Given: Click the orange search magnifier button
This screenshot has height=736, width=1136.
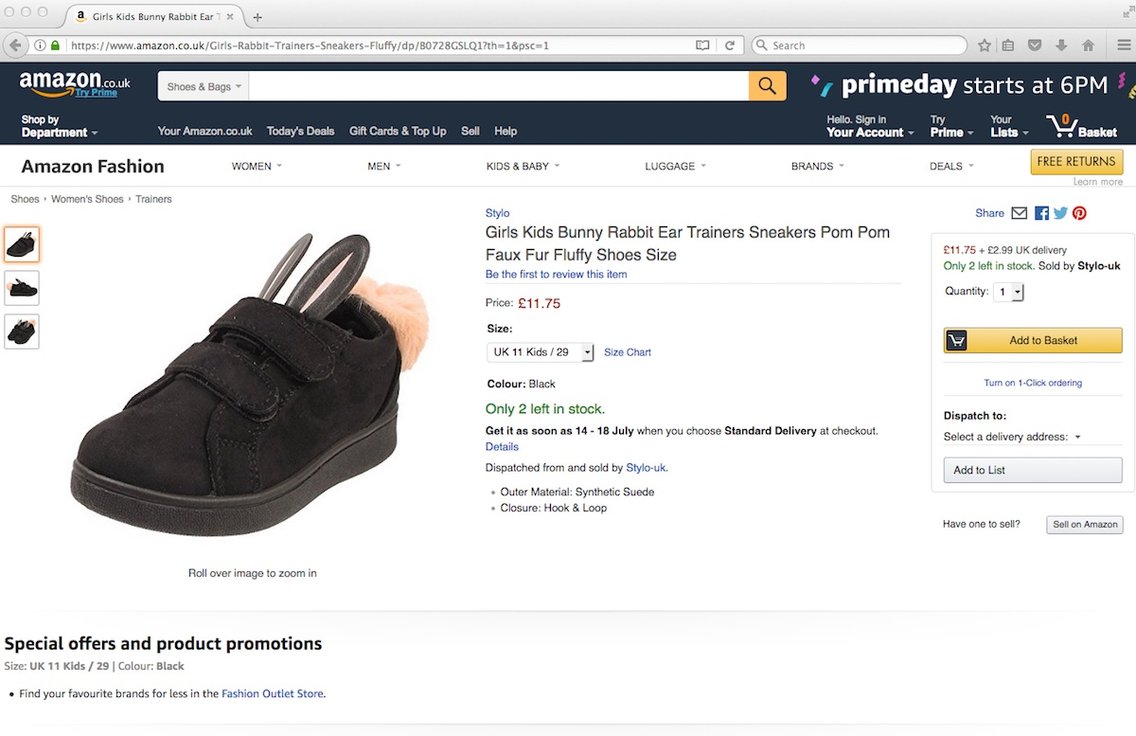Looking at the screenshot, I should pyautogui.click(x=767, y=86).
